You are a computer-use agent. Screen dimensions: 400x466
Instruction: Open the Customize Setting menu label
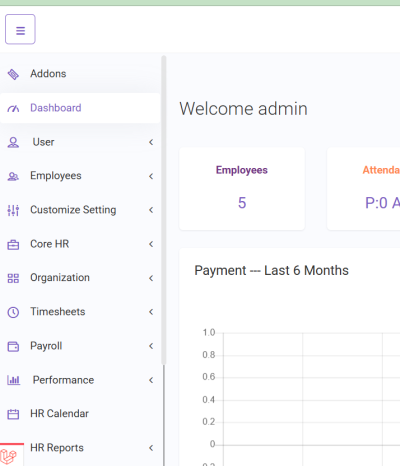tap(73, 210)
